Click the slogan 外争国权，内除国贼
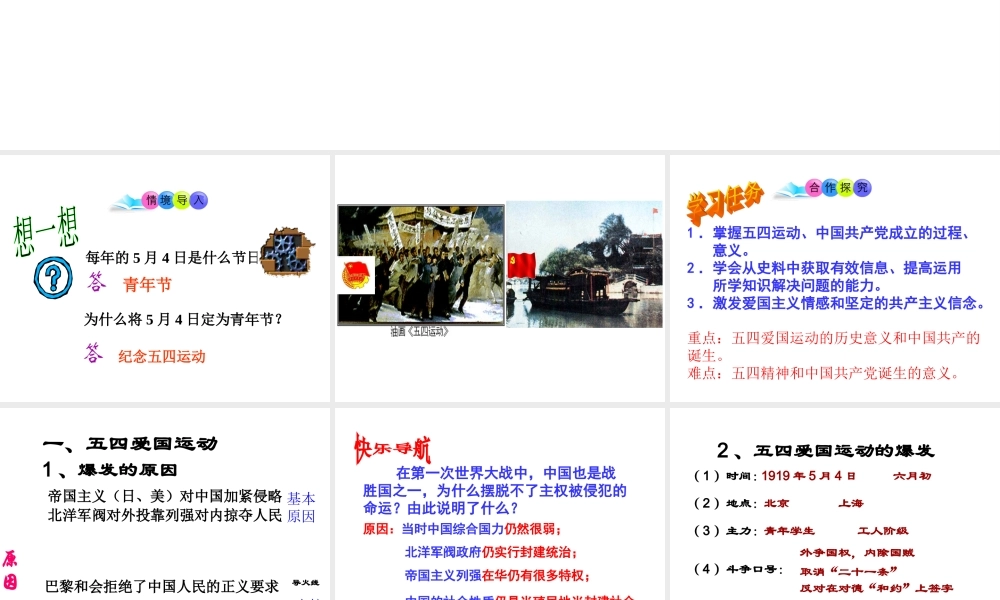Screen dimensions: 1000x600 [857, 553]
